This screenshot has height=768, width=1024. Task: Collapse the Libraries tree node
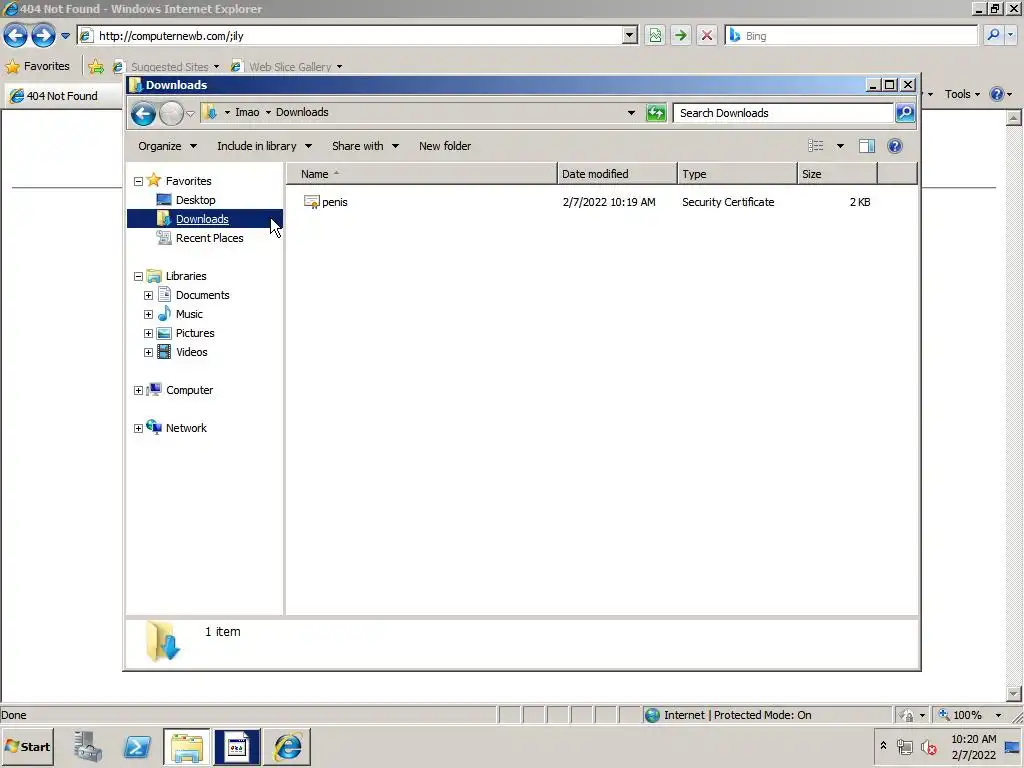(x=138, y=277)
